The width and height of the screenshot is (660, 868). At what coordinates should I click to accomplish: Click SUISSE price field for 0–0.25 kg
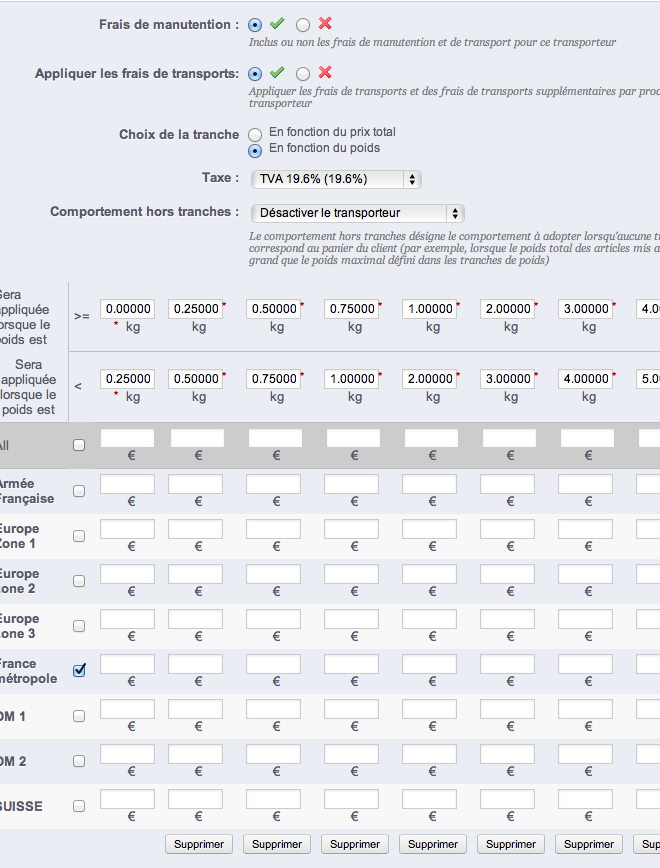pos(127,799)
